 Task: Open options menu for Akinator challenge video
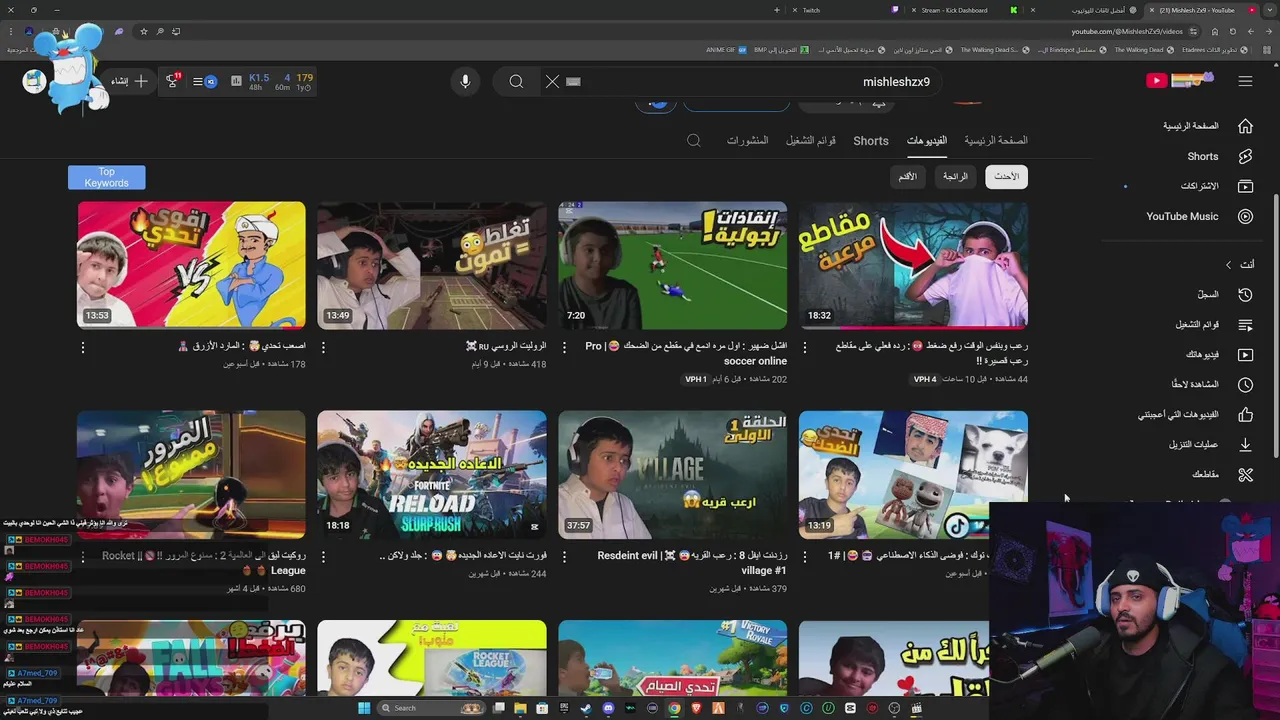coord(83,347)
